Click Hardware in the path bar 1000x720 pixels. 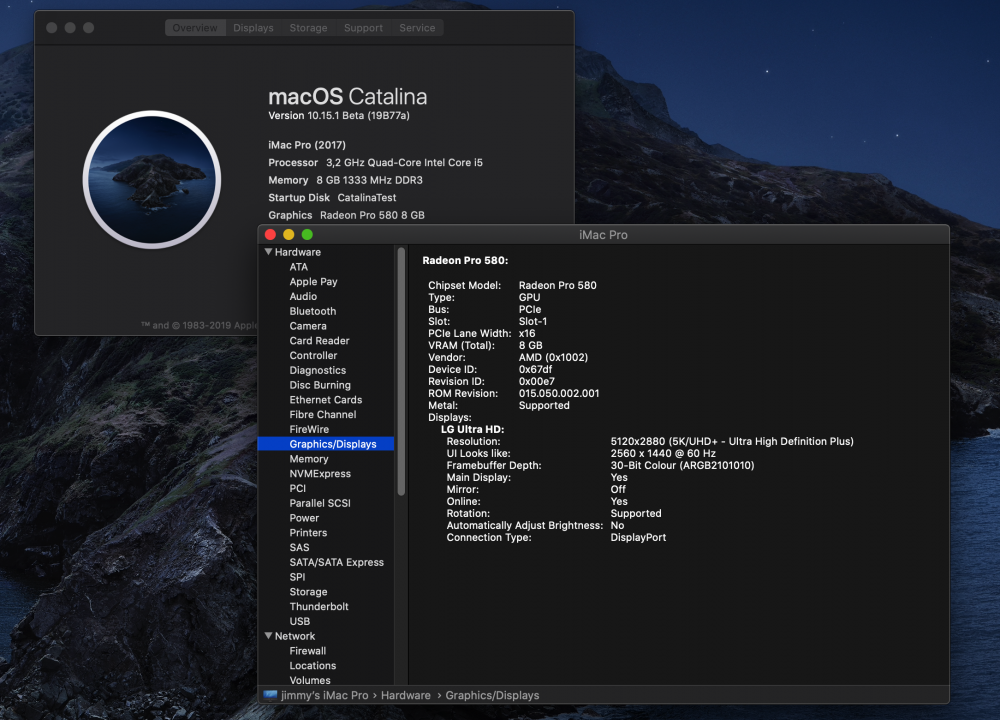(406, 695)
